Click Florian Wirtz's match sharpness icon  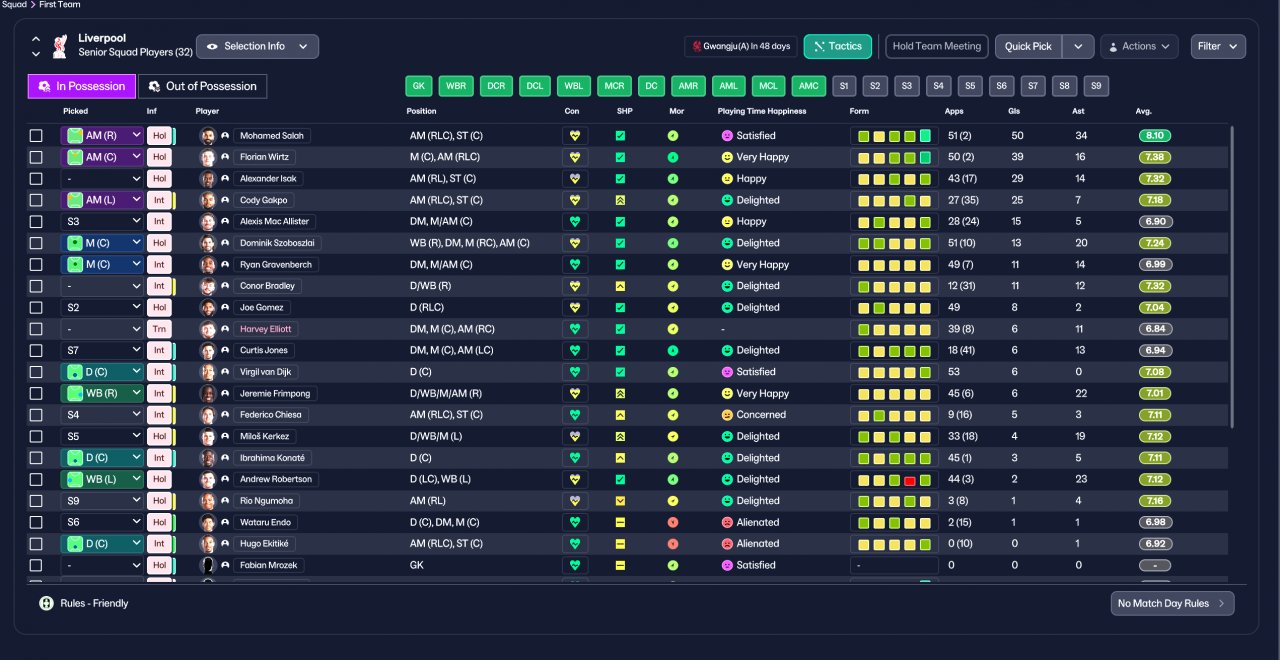click(x=620, y=157)
